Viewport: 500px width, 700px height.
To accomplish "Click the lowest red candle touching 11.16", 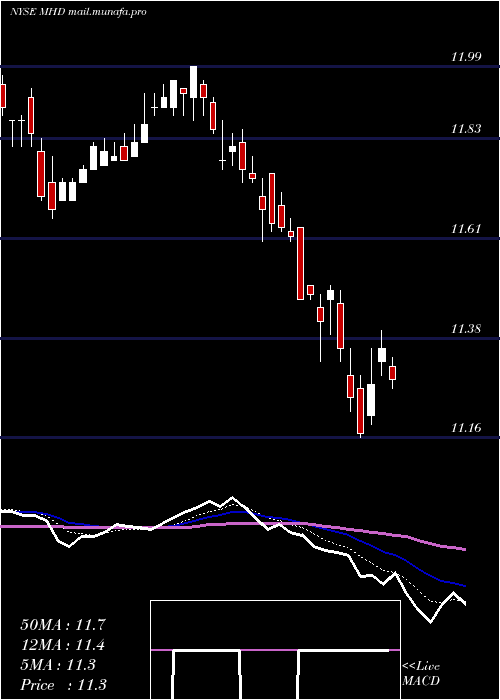I will tap(360, 411).
